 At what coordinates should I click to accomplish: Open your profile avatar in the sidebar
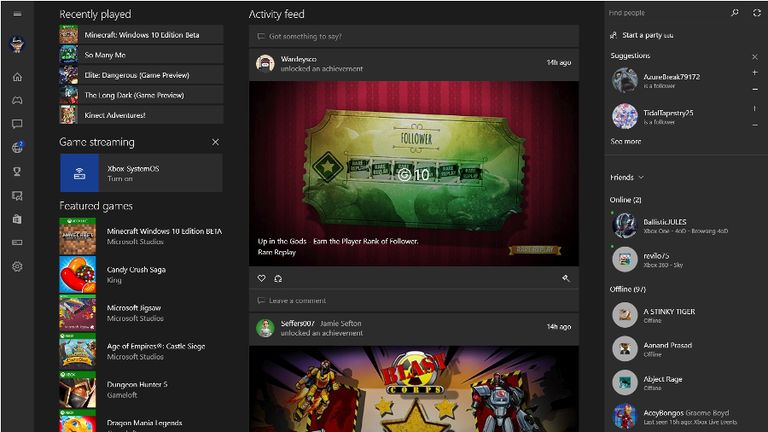(17, 44)
